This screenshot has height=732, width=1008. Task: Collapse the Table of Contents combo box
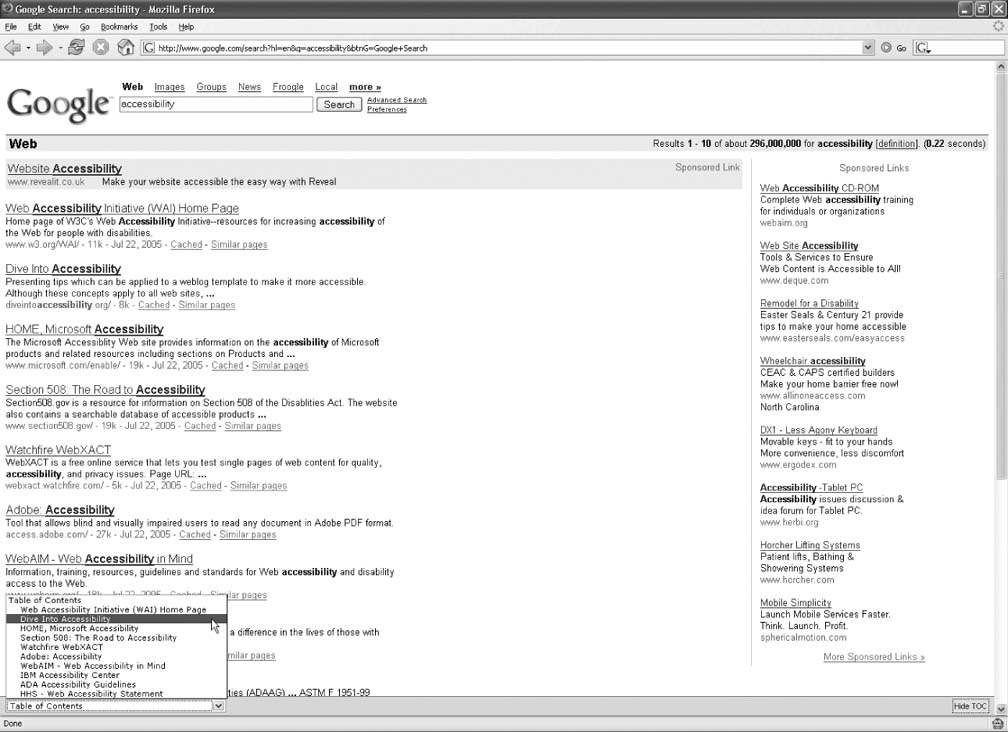(x=218, y=706)
